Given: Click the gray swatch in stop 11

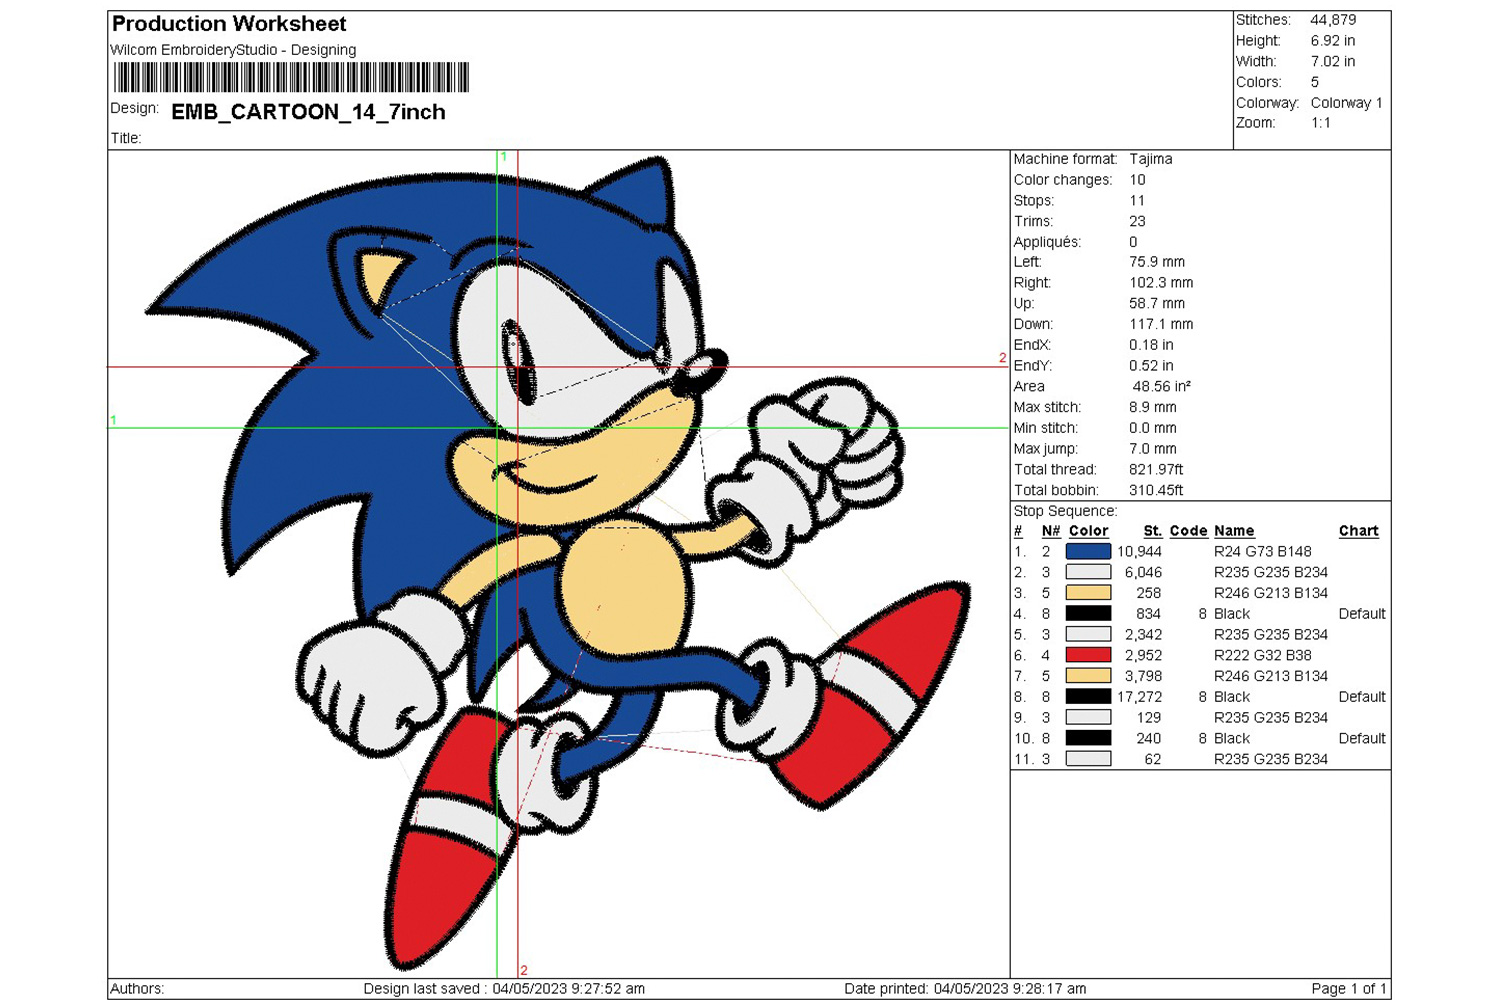Looking at the screenshot, I should tap(1088, 759).
